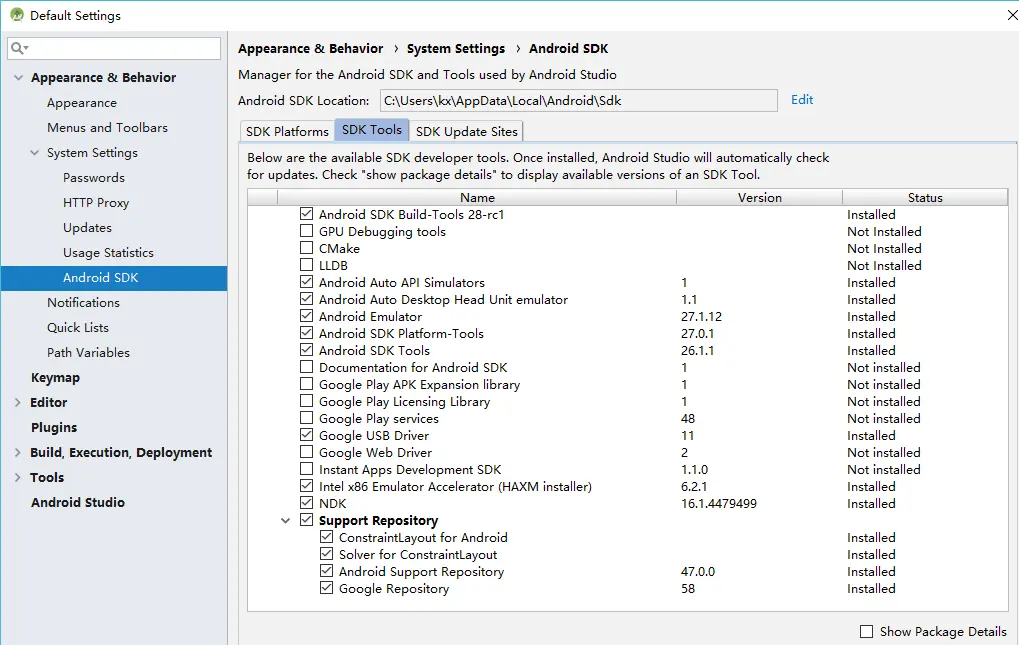
Task: Open the Plugins settings page
Action: point(54,428)
